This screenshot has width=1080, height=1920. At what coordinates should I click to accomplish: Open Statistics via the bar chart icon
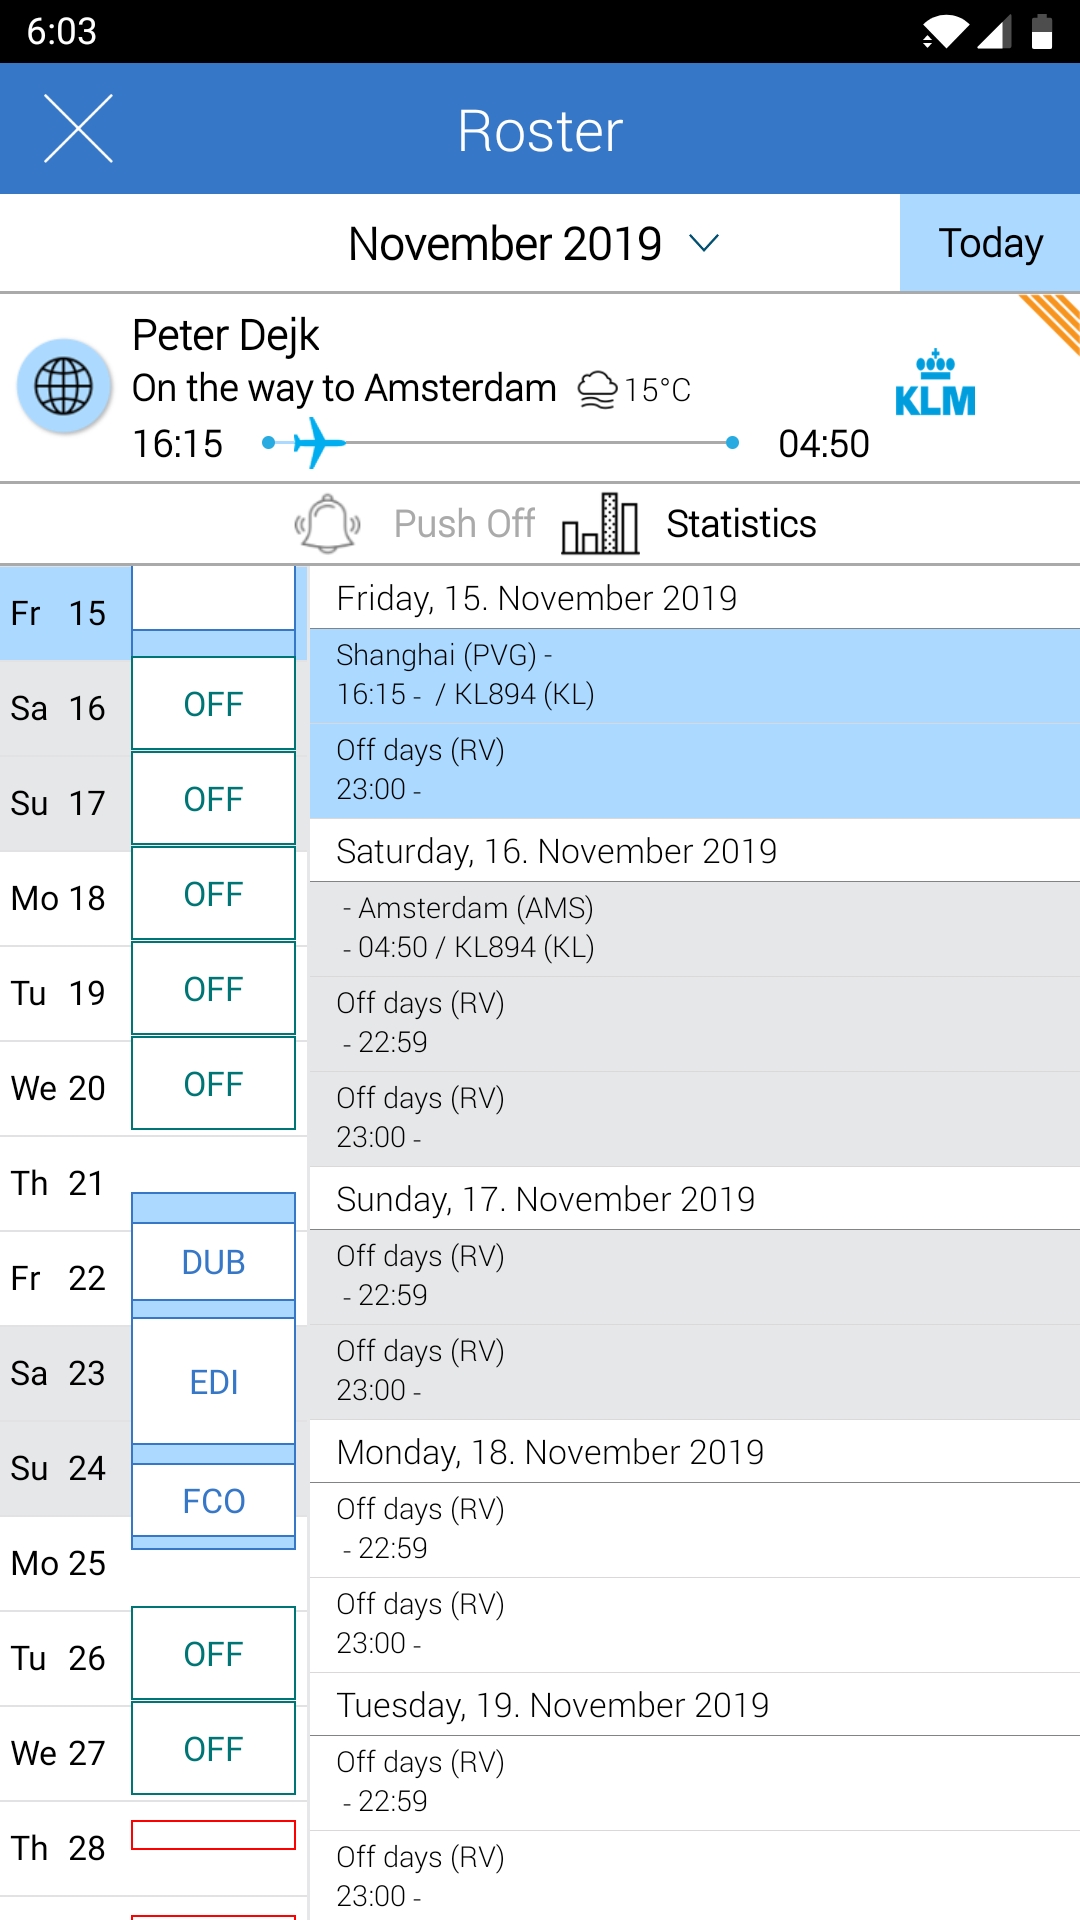pyautogui.click(x=600, y=523)
